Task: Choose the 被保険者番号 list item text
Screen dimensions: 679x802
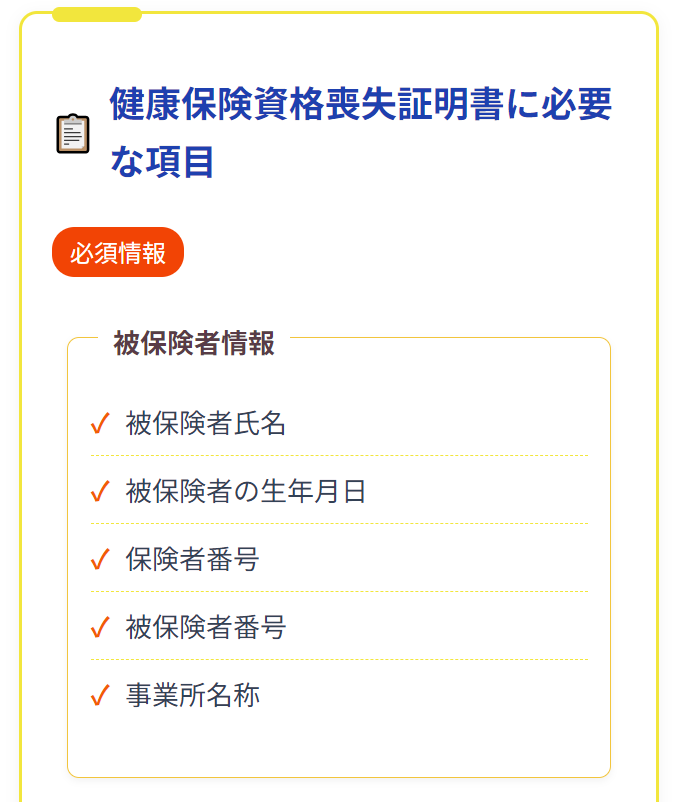Action: pos(206,628)
